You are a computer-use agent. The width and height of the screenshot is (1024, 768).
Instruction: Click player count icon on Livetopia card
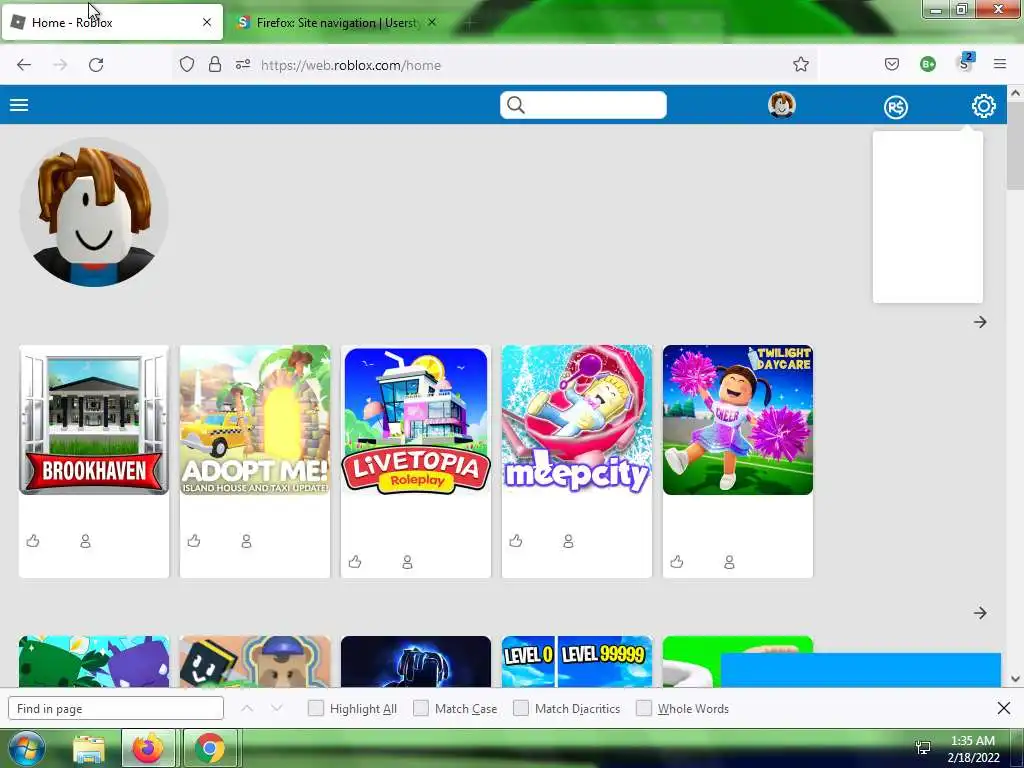[408, 562]
